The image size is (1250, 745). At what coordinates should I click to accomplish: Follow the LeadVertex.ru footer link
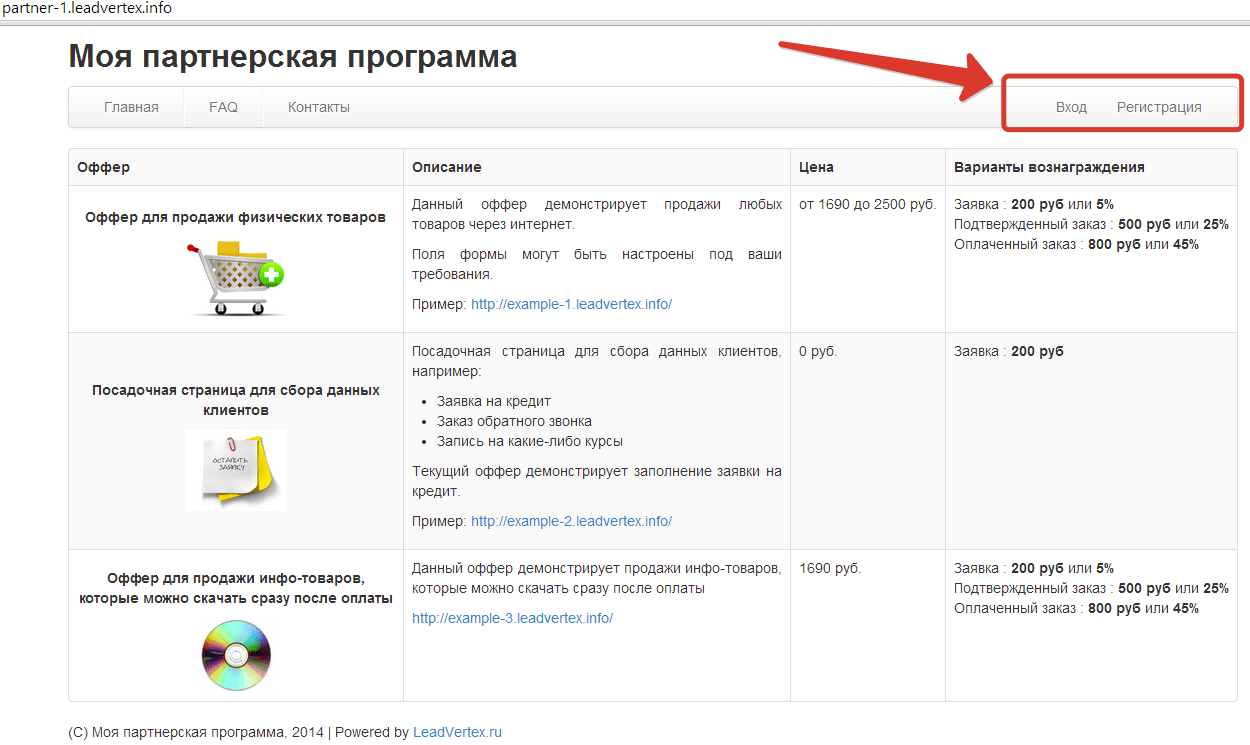tap(457, 732)
